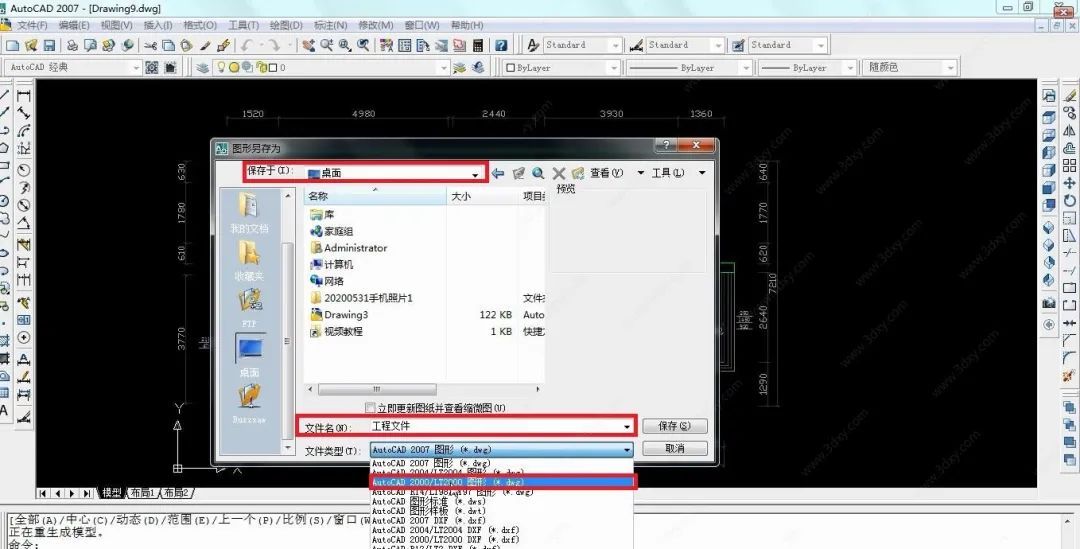Open the ByLayer linetype dropdown
Image resolution: width=1080 pixels, height=549 pixels.
point(745,68)
